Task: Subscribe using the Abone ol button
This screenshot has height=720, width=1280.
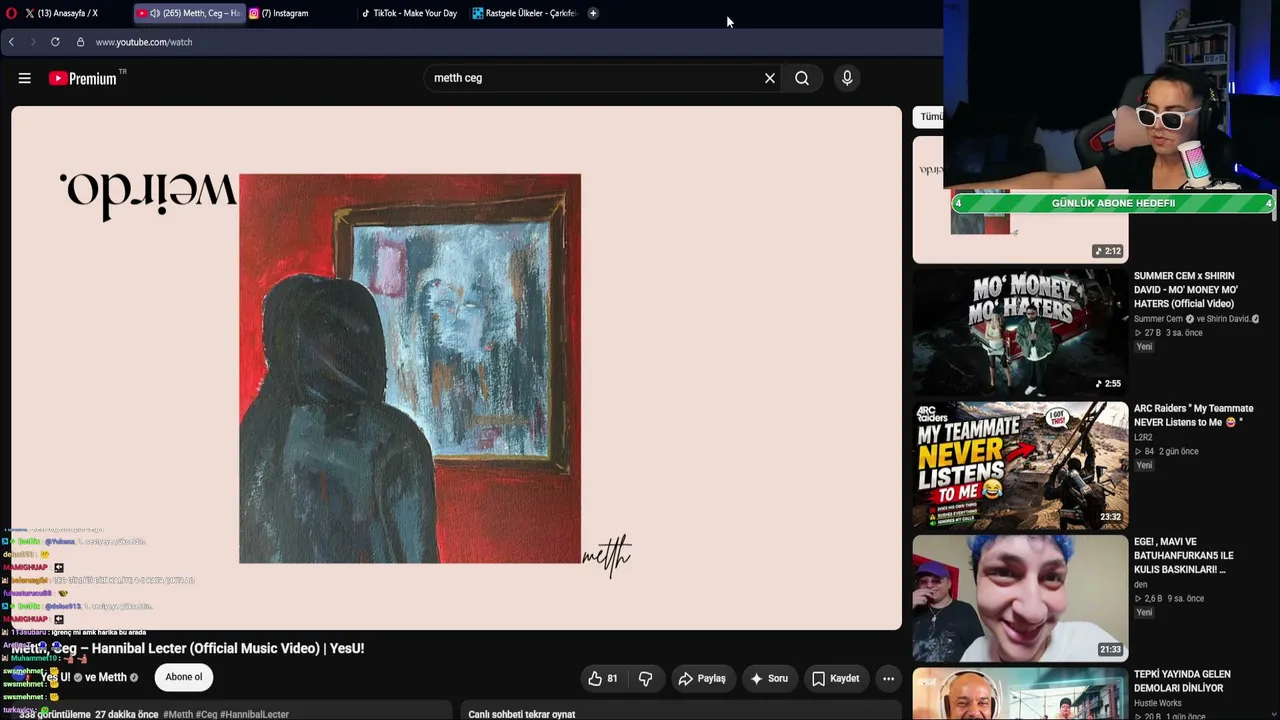Action: click(x=184, y=677)
